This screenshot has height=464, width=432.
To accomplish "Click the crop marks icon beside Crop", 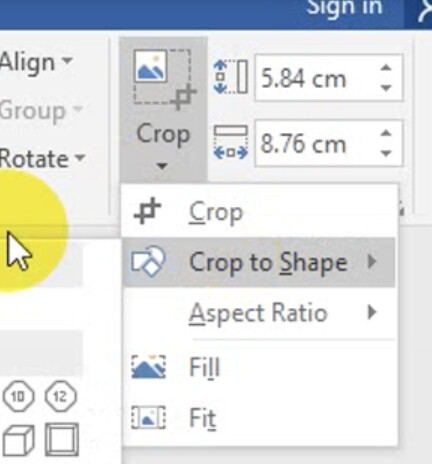I will click(x=147, y=212).
